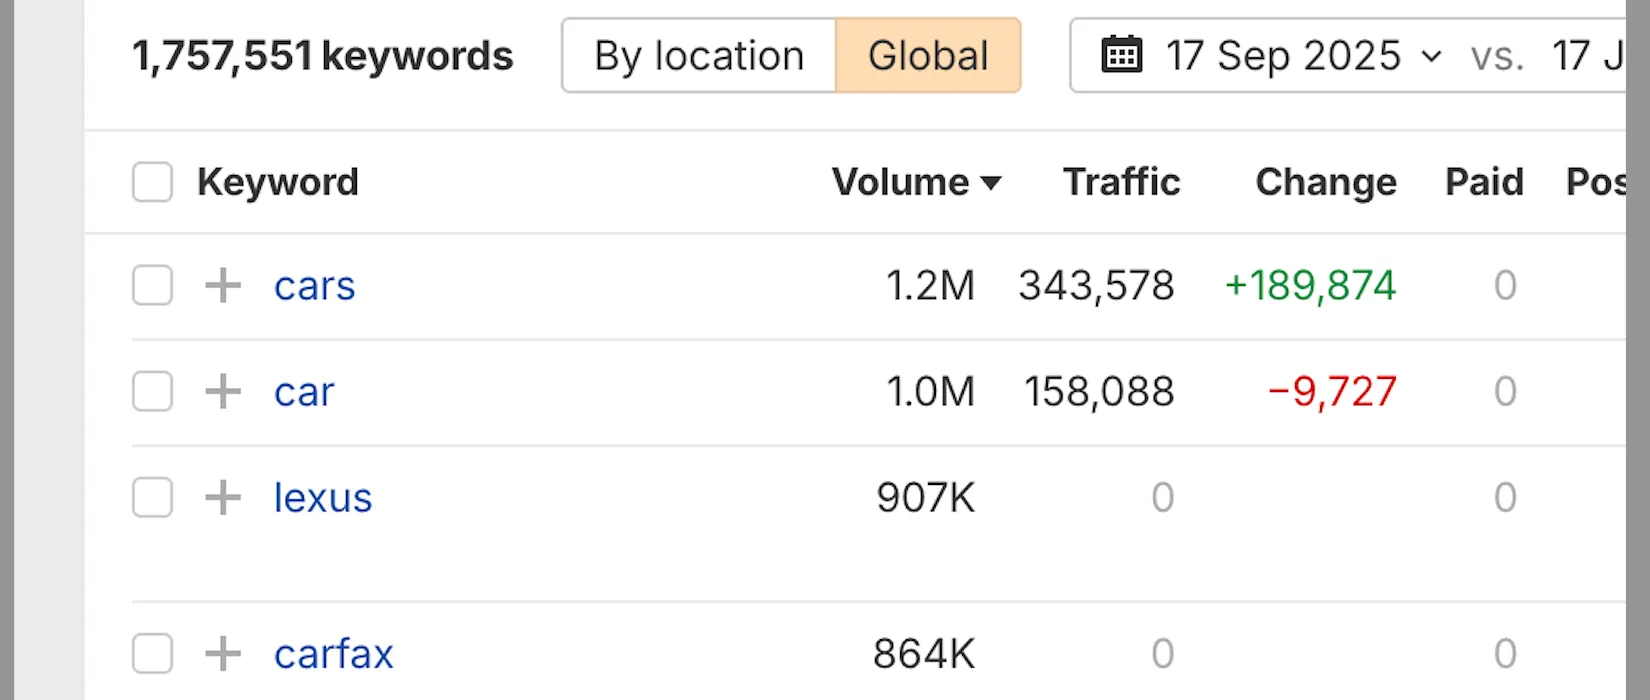The image size is (1650, 700).
Task: Check the box for the 'lexus' row
Action: click(x=152, y=497)
